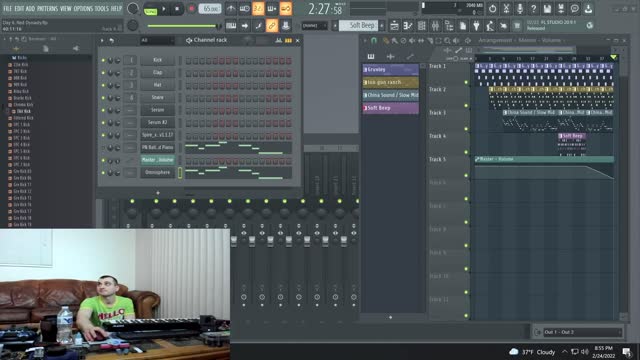The width and height of the screenshot is (640, 360).
Task: Open the Edit menu
Action: (19, 8)
